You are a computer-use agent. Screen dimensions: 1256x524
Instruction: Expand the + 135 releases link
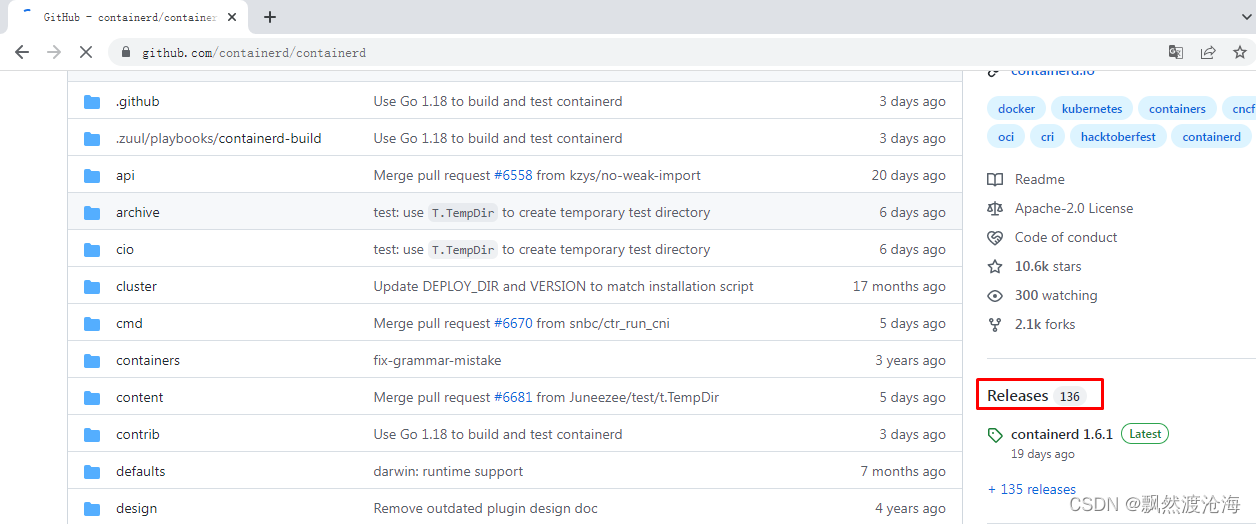coord(1031,489)
